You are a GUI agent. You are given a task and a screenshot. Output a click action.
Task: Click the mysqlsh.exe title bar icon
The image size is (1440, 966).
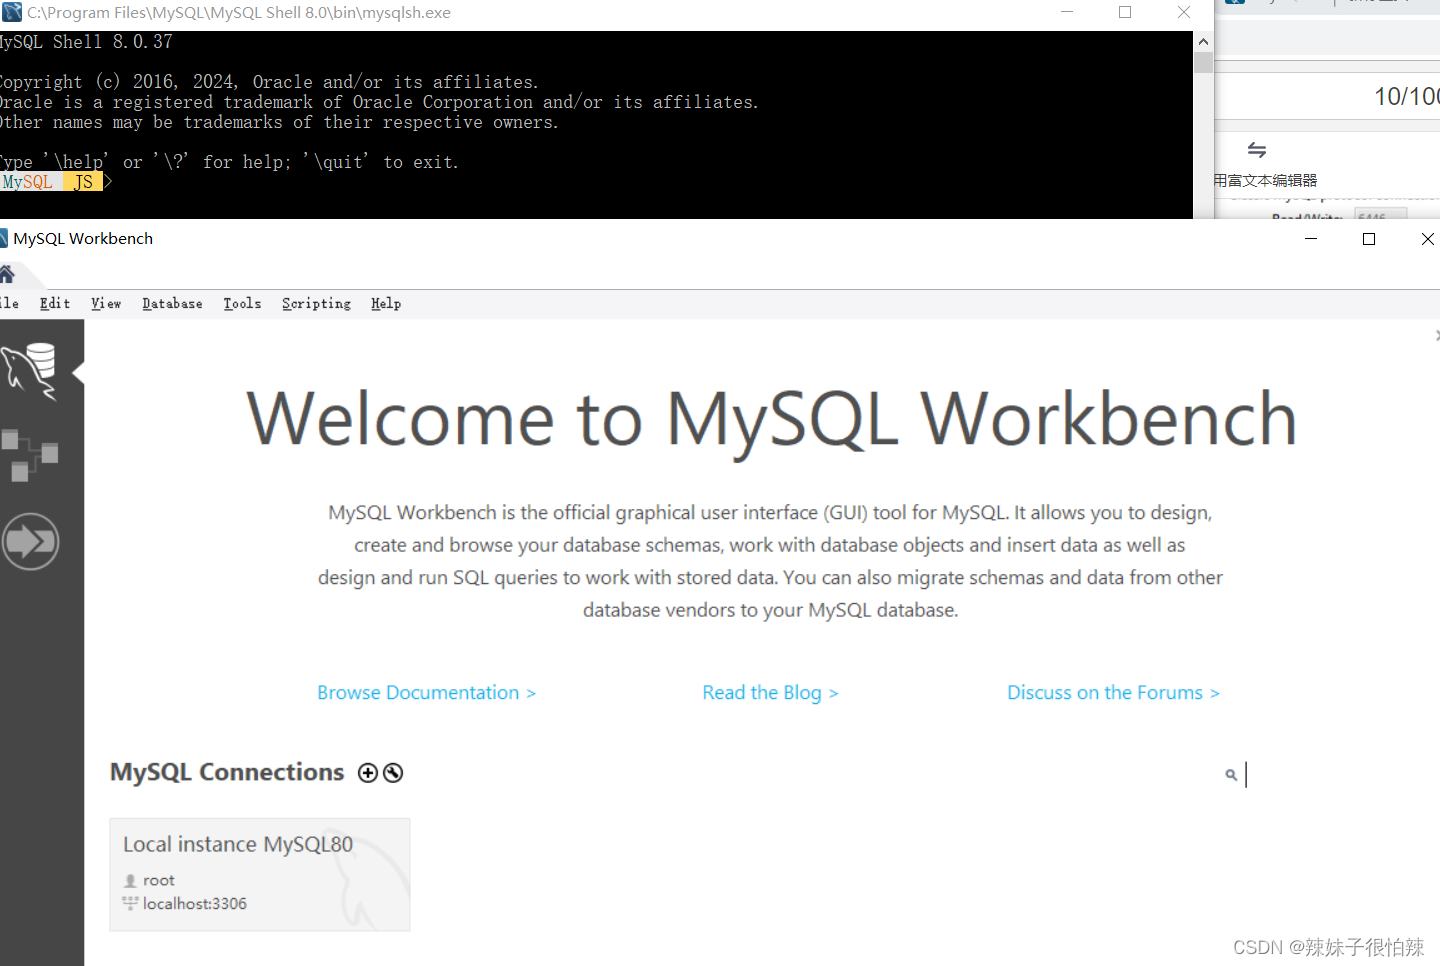click(x=11, y=12)
